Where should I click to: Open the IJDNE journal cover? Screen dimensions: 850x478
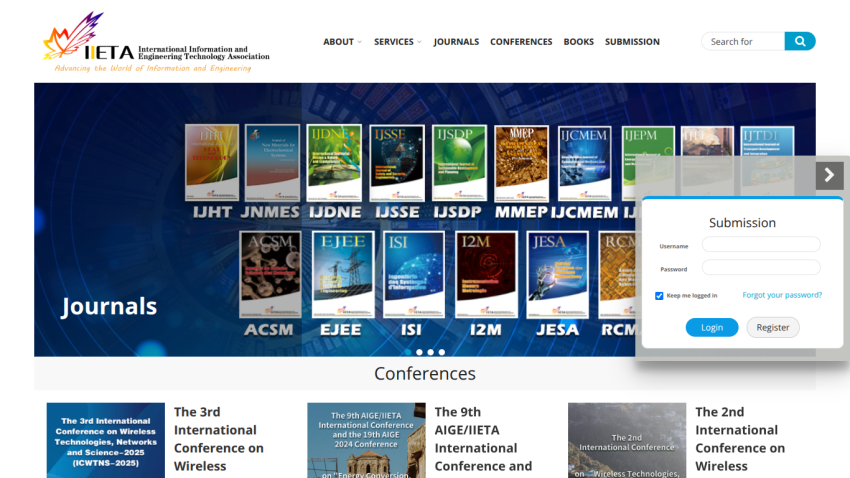click(334, 163)
